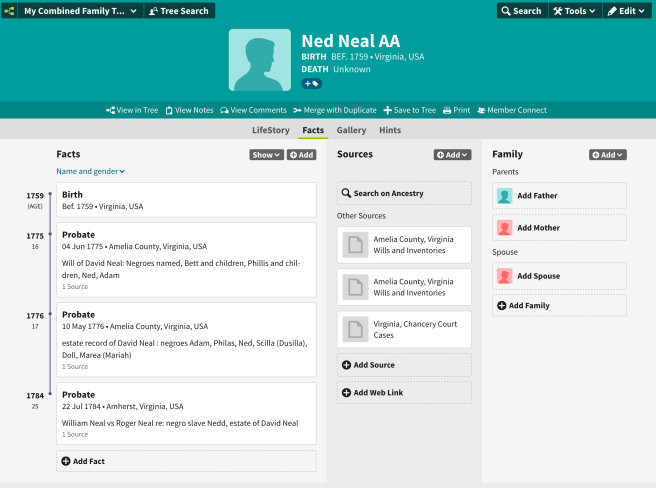Click Search on Ancestry
Viewport: 656px width, 488px height.
(404, 193)
